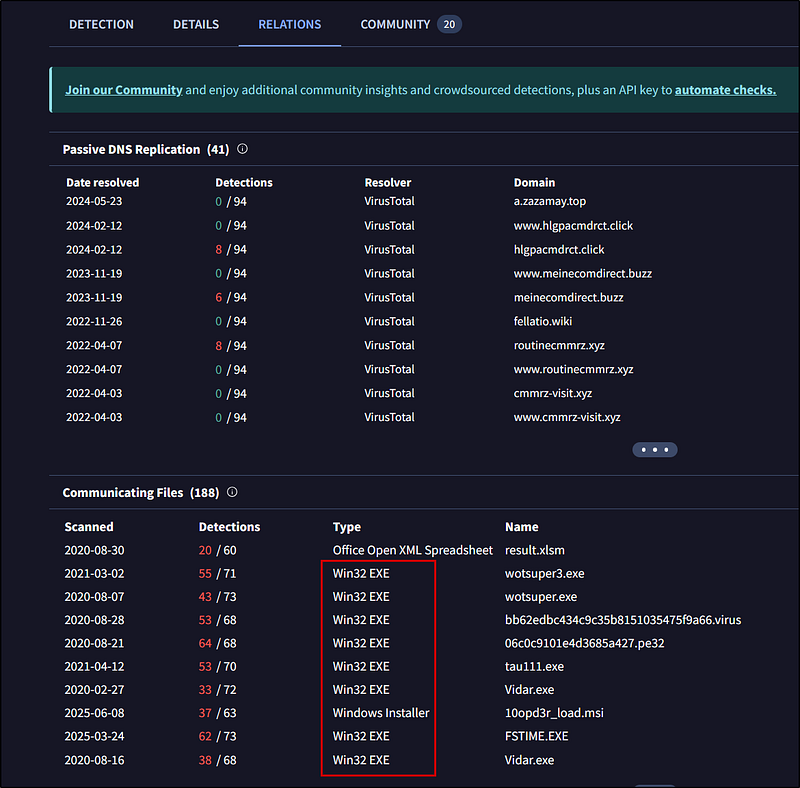Click the Join our Community link
The width and height of the screenshot is (800, 788).
coord(123,90)
